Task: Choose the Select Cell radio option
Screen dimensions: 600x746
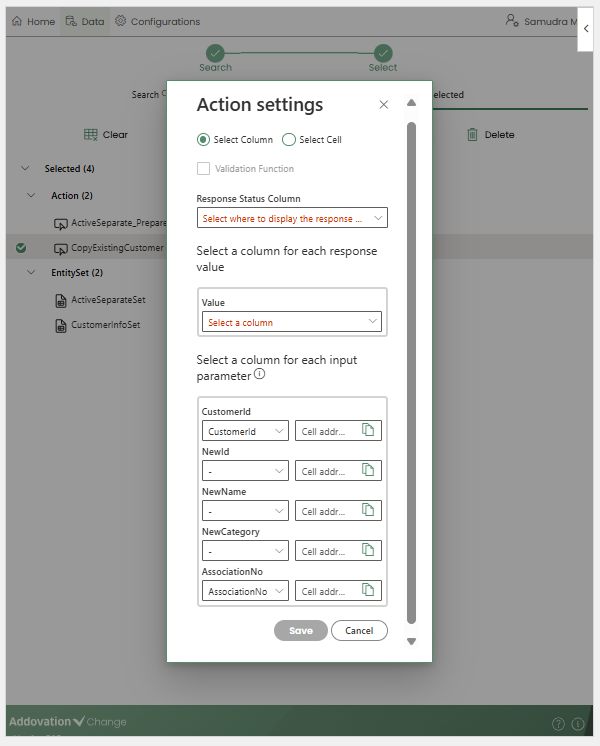Action: click(x=289, y=140)
